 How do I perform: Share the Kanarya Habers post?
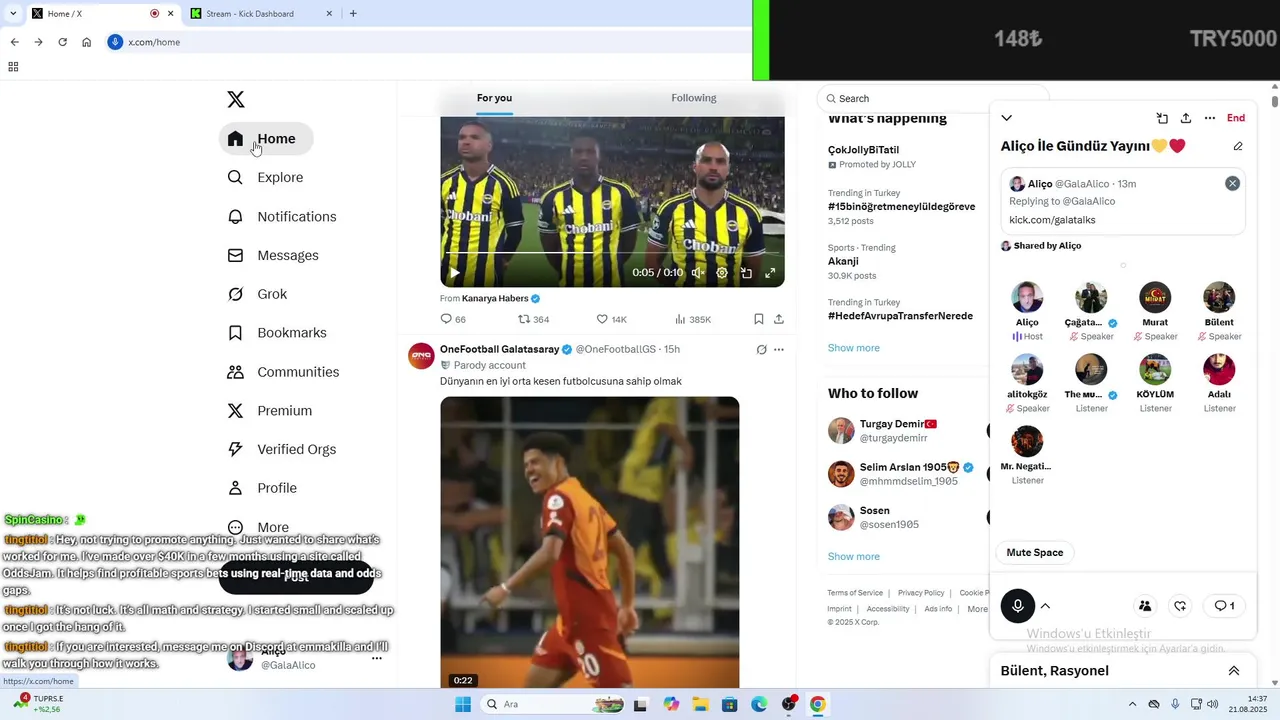(x=779, y=319)
